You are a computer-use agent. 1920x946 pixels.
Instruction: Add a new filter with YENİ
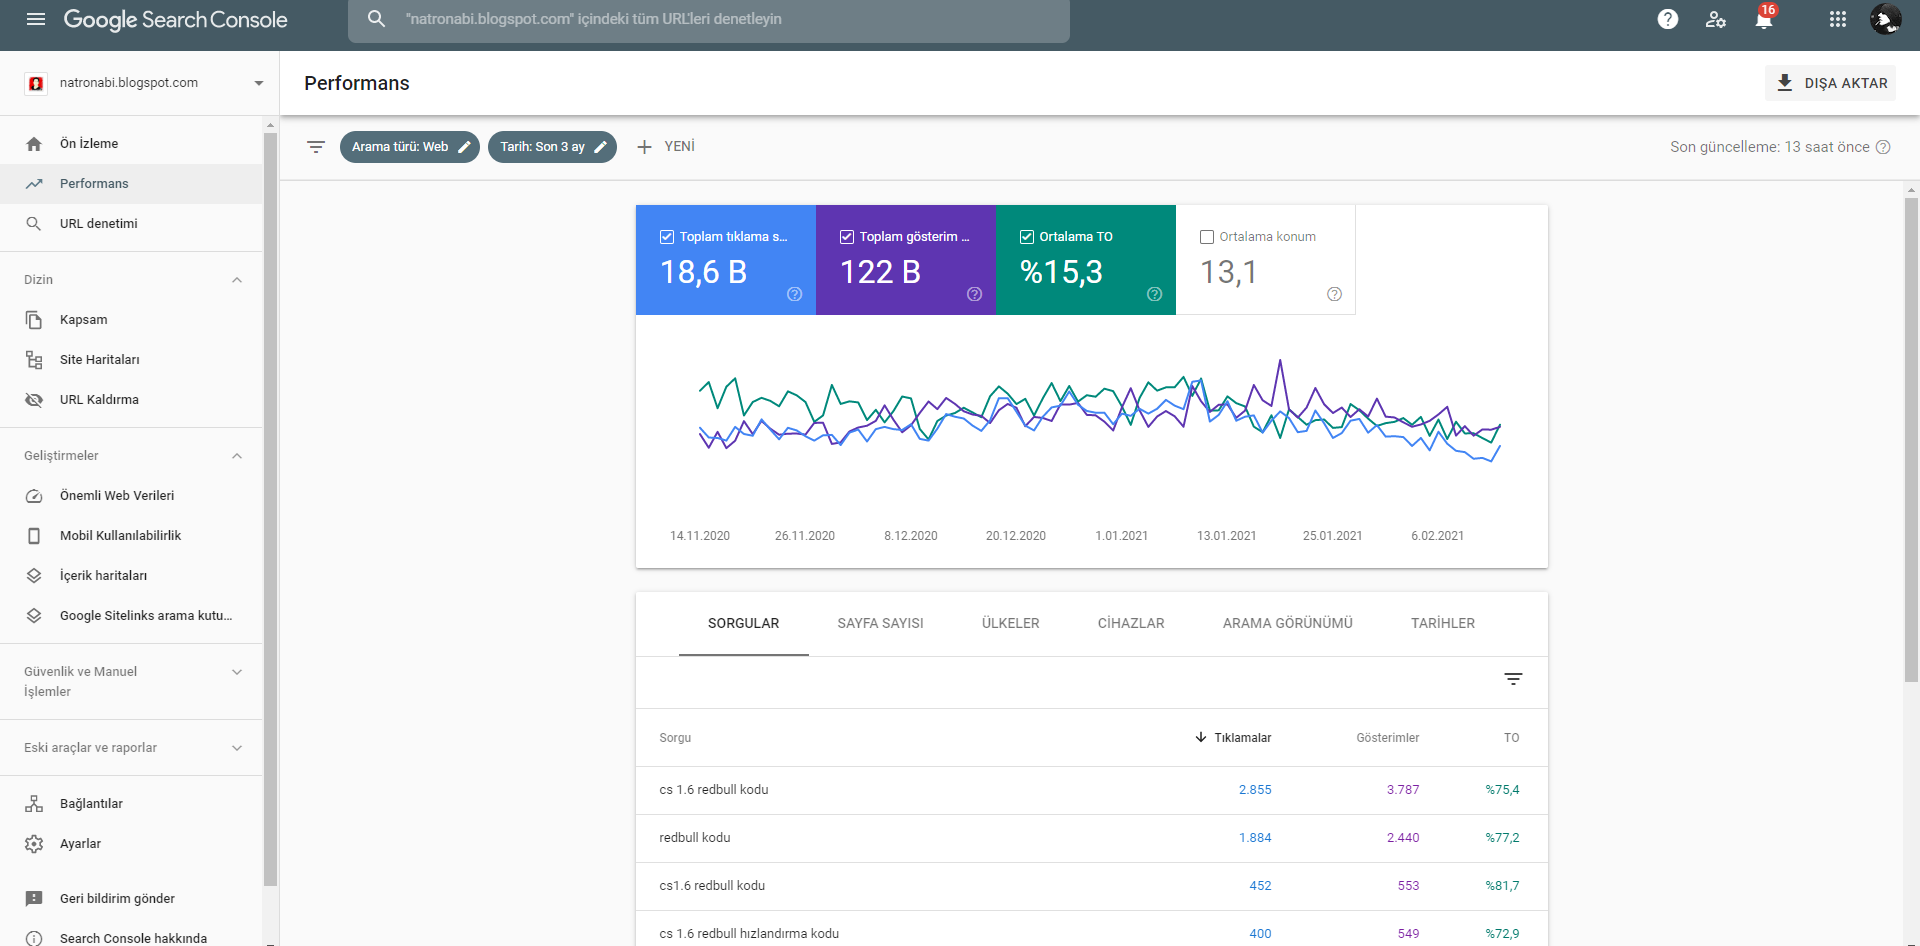(666, 147)
